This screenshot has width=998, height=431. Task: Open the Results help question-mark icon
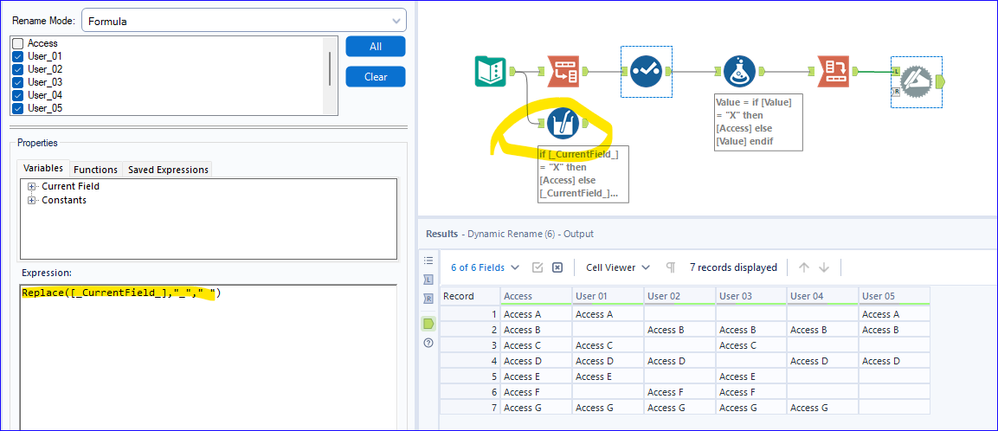(x=428, y=343)
